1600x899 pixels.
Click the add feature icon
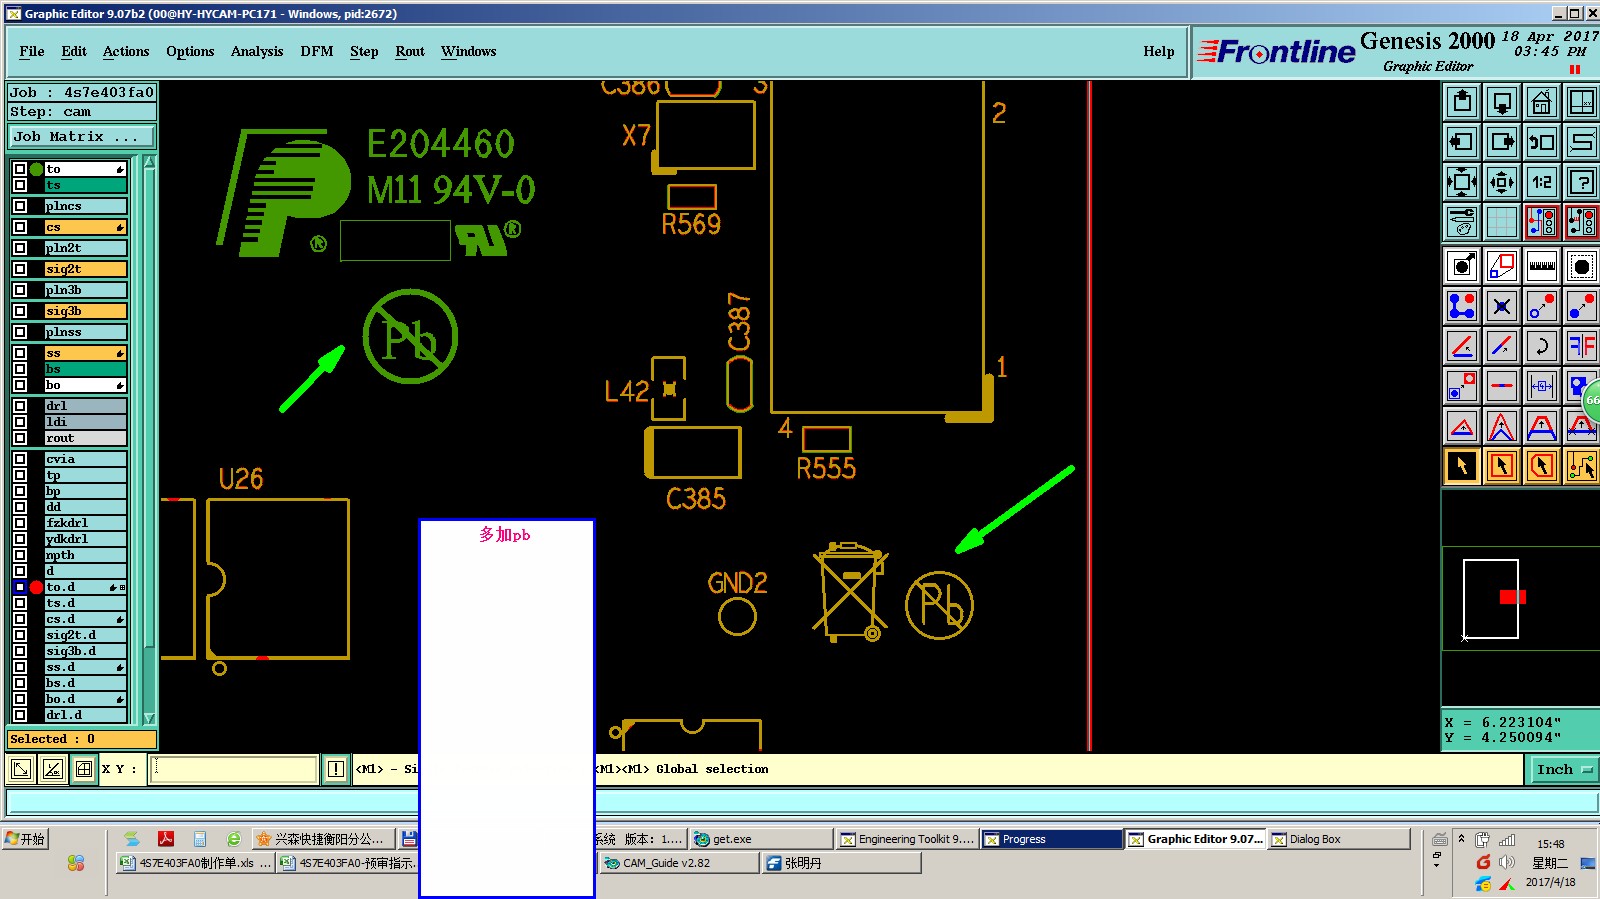(1462, 266)
